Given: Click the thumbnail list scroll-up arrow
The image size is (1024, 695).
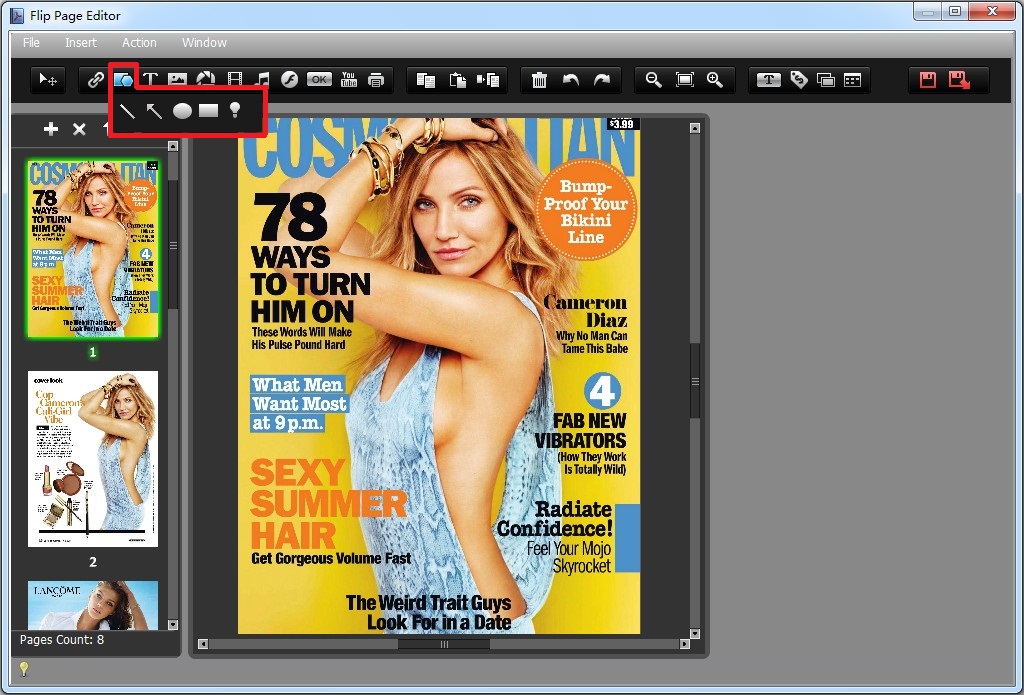Looking at the screenshot, I should [x=173, y=146].
